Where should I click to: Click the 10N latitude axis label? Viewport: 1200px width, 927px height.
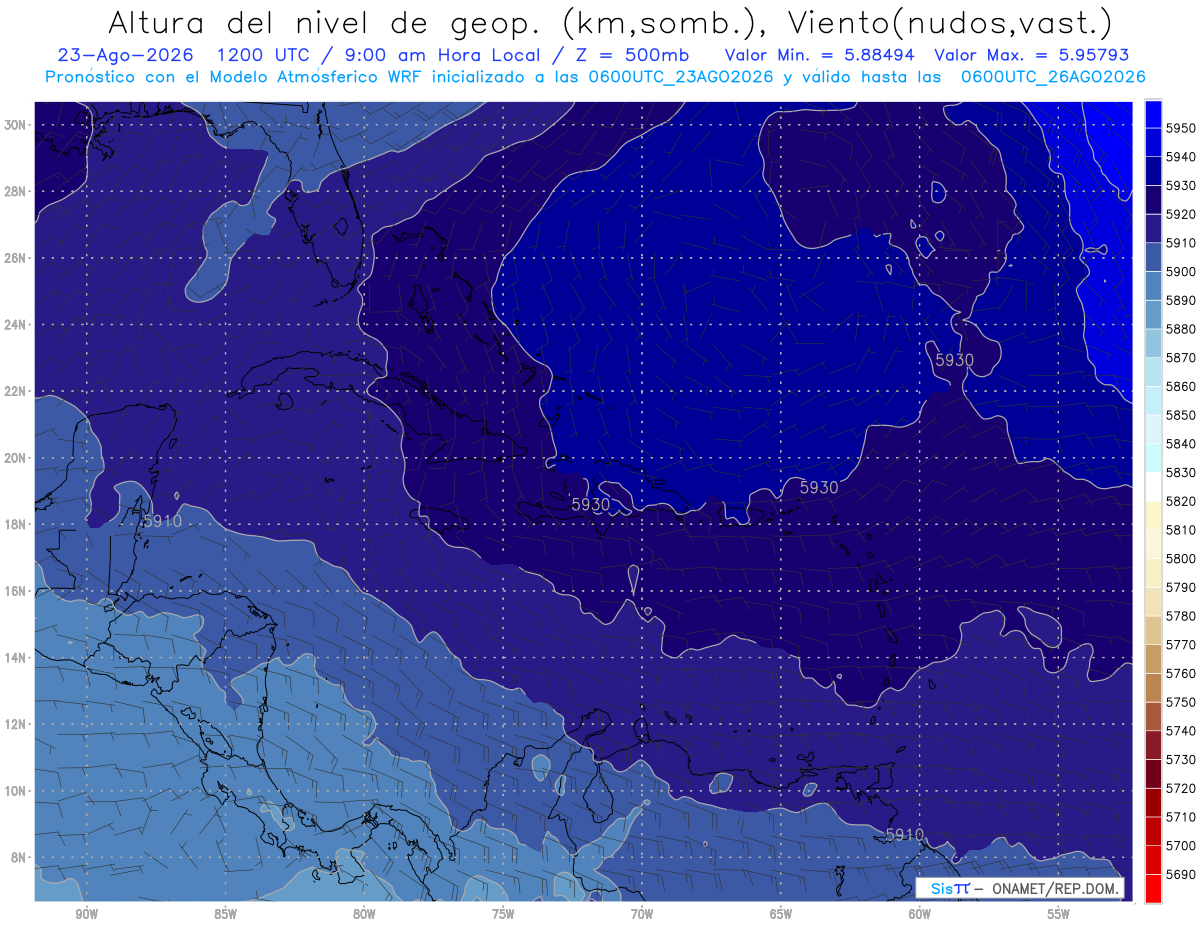pyautogui.click(x=16, y=791)
